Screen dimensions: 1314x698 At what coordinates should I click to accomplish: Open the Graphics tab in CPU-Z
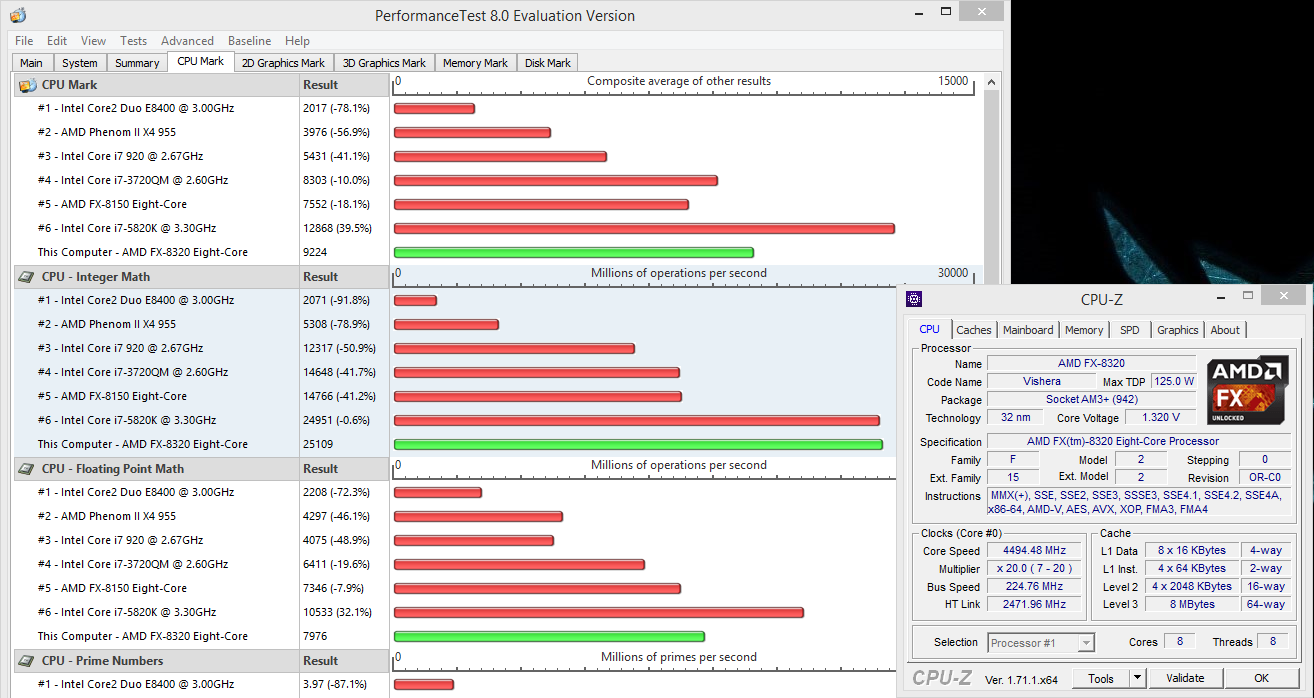[1178, 330]
